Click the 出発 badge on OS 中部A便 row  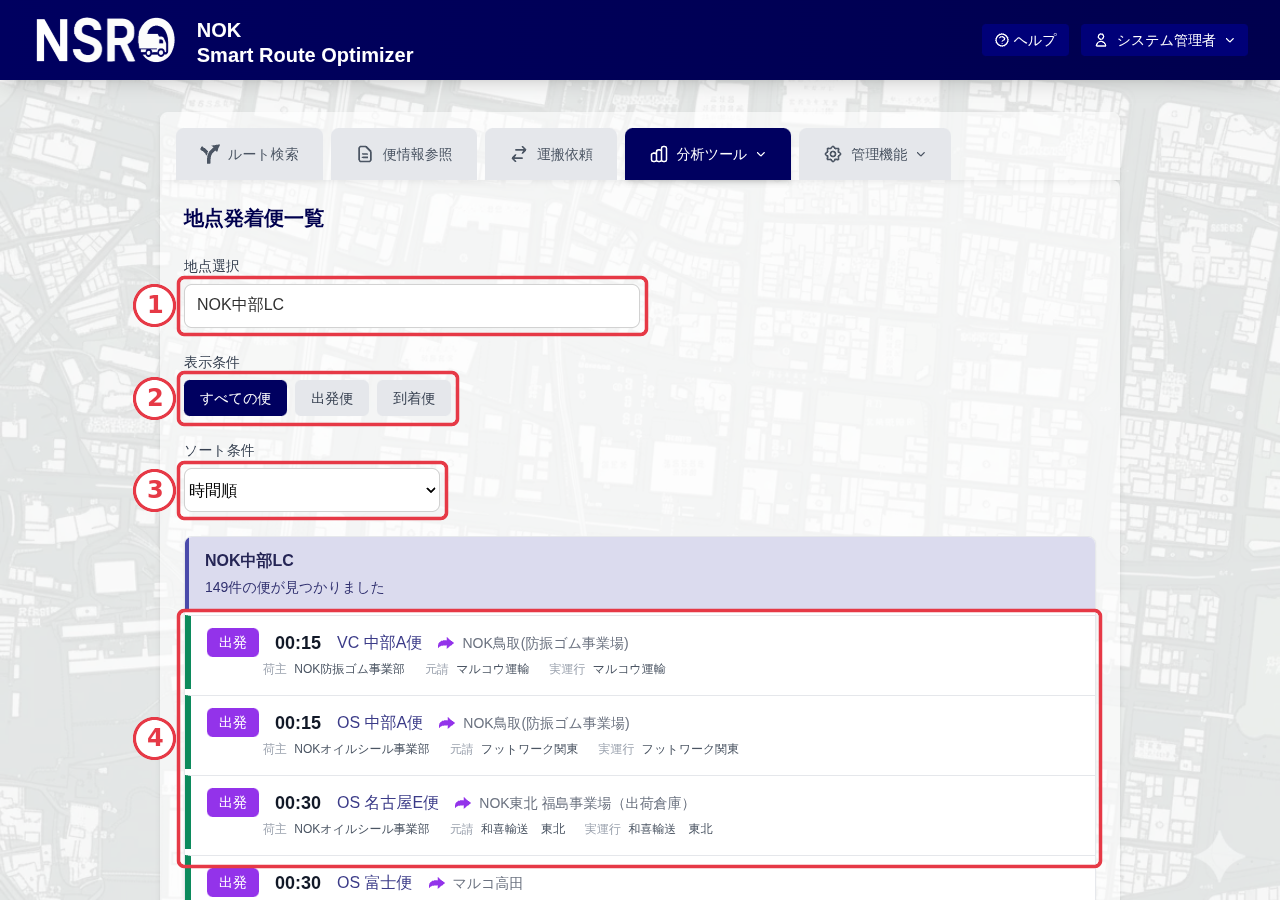tap(233, 722)
